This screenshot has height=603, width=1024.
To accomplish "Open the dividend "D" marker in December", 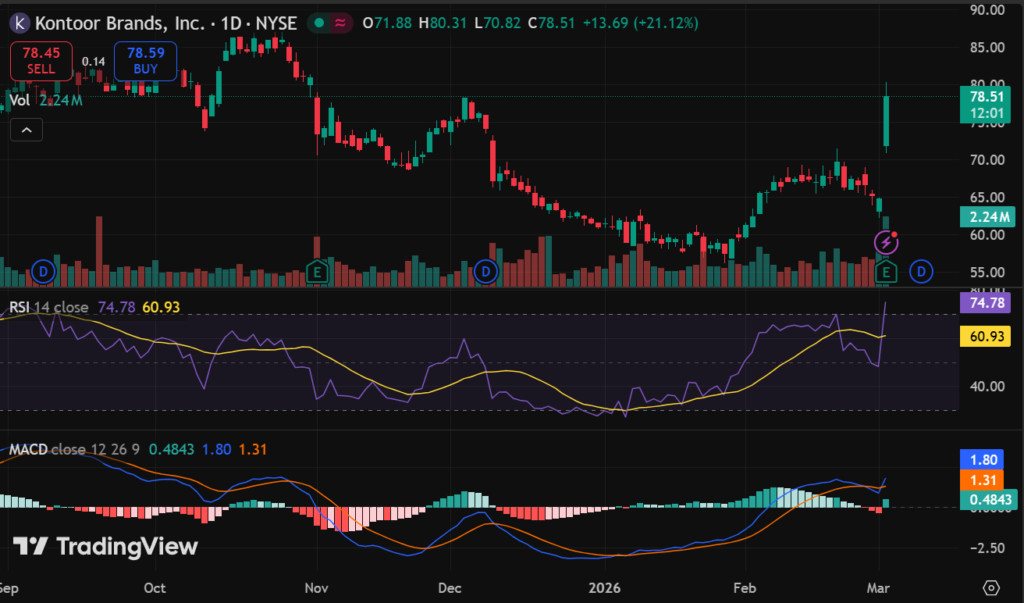I will (486, 270).
